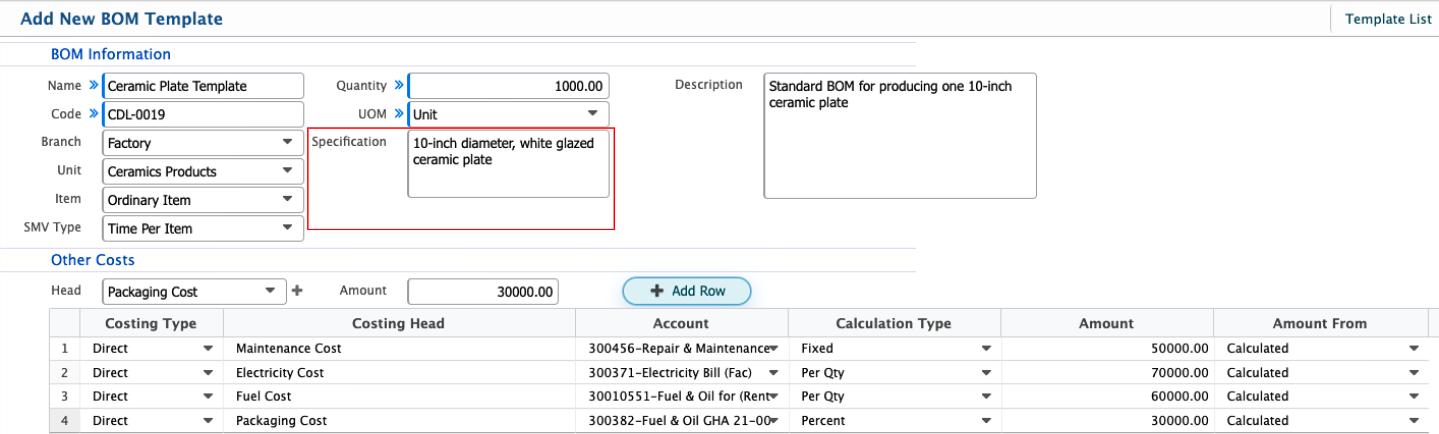Click the amount cell 60000.00

click(1107, 396)
